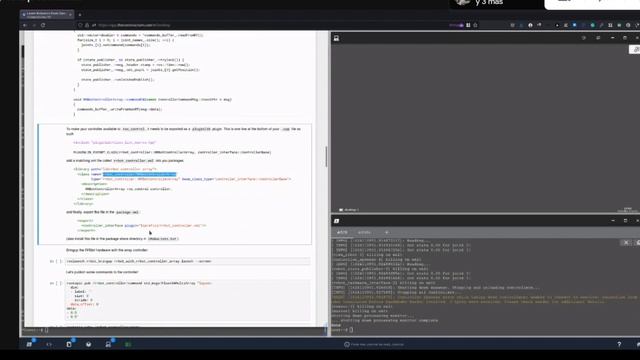Click the green icon in the bottom toolbar
640x360 pixels.
(128, 344)
